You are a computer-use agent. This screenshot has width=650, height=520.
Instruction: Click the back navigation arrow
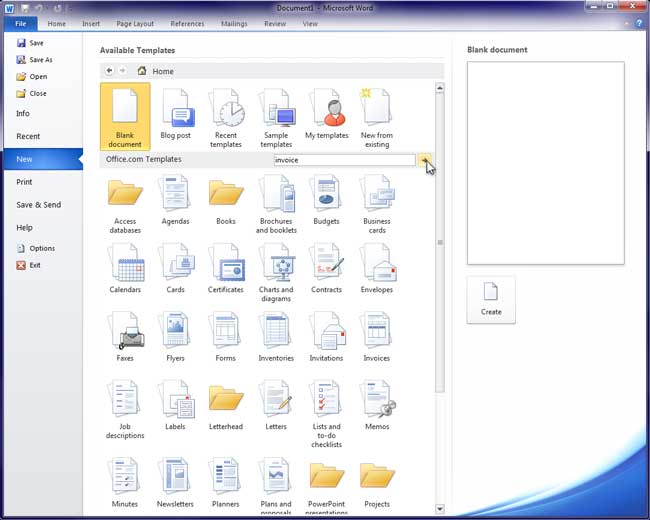(x=109, y=71)
